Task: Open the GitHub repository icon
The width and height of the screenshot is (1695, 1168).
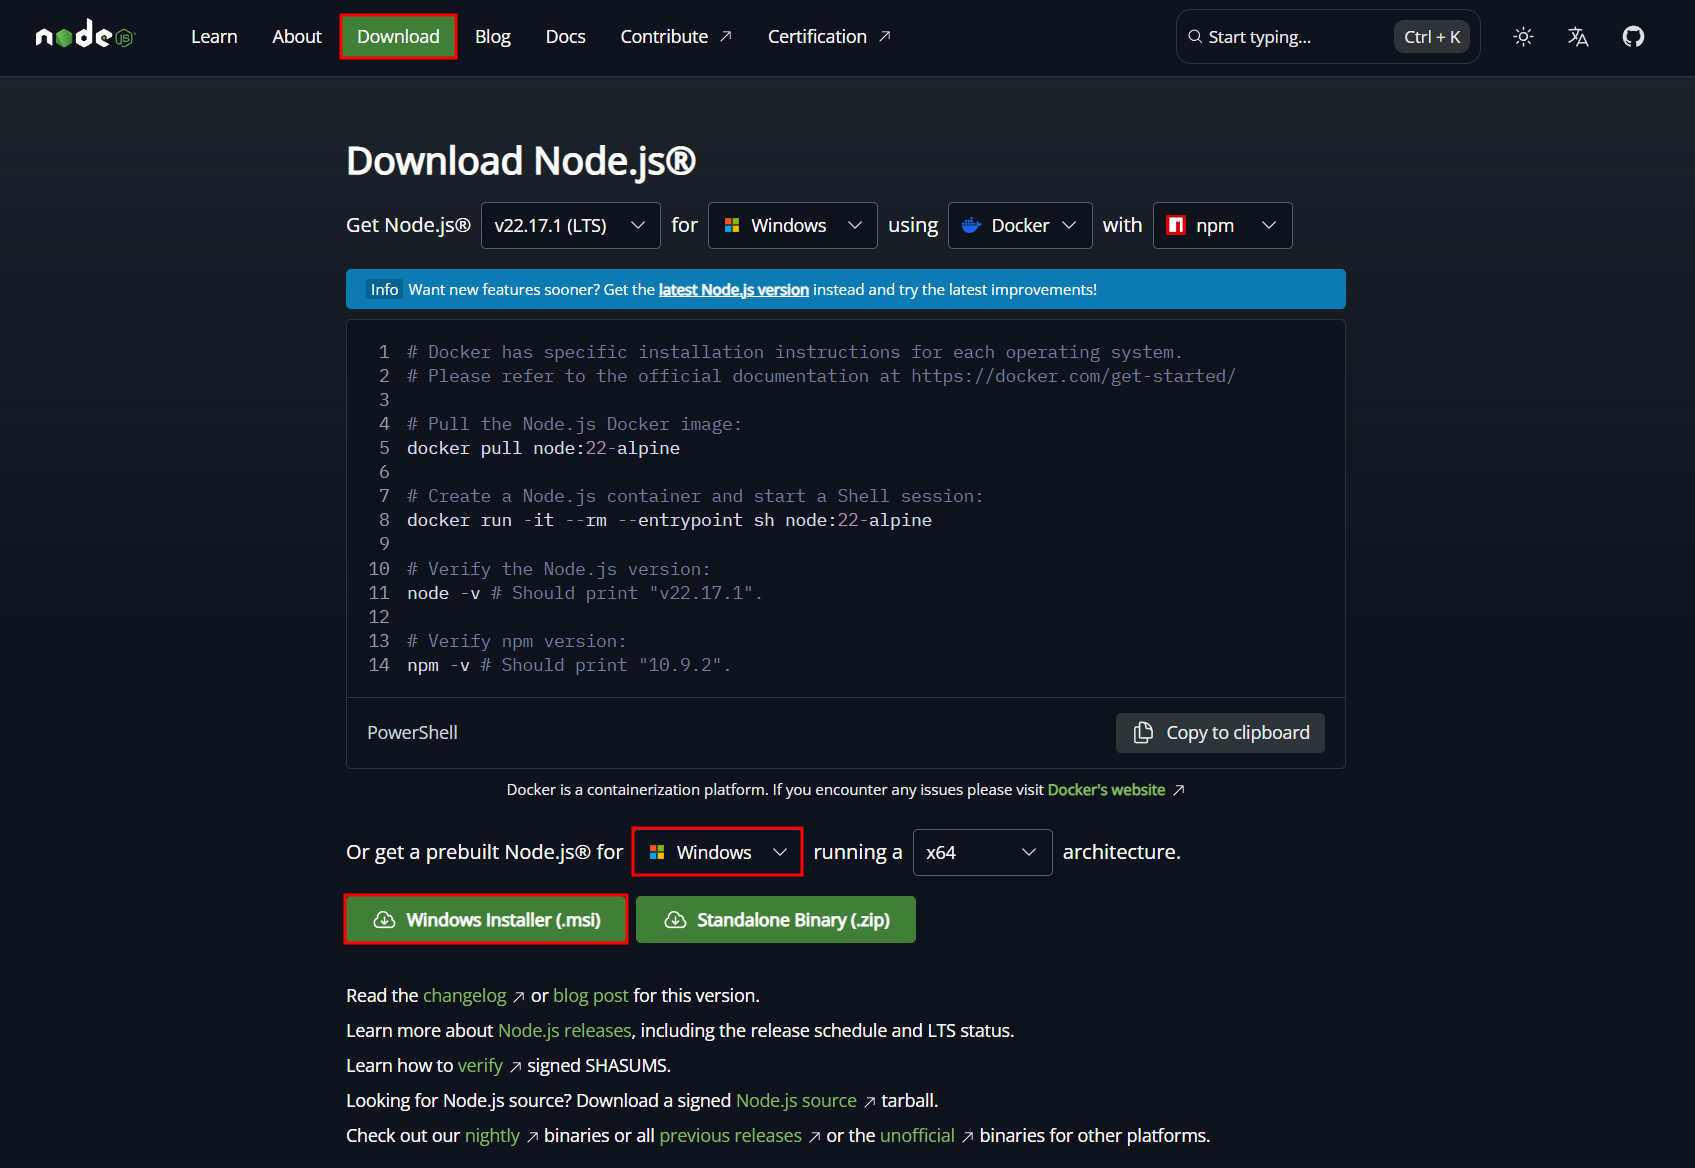Action: (1632, 36)
